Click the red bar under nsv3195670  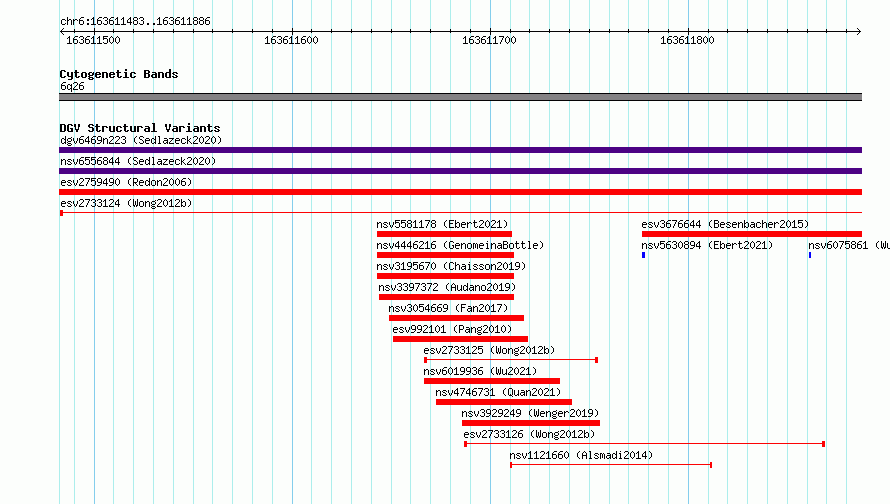446,276
